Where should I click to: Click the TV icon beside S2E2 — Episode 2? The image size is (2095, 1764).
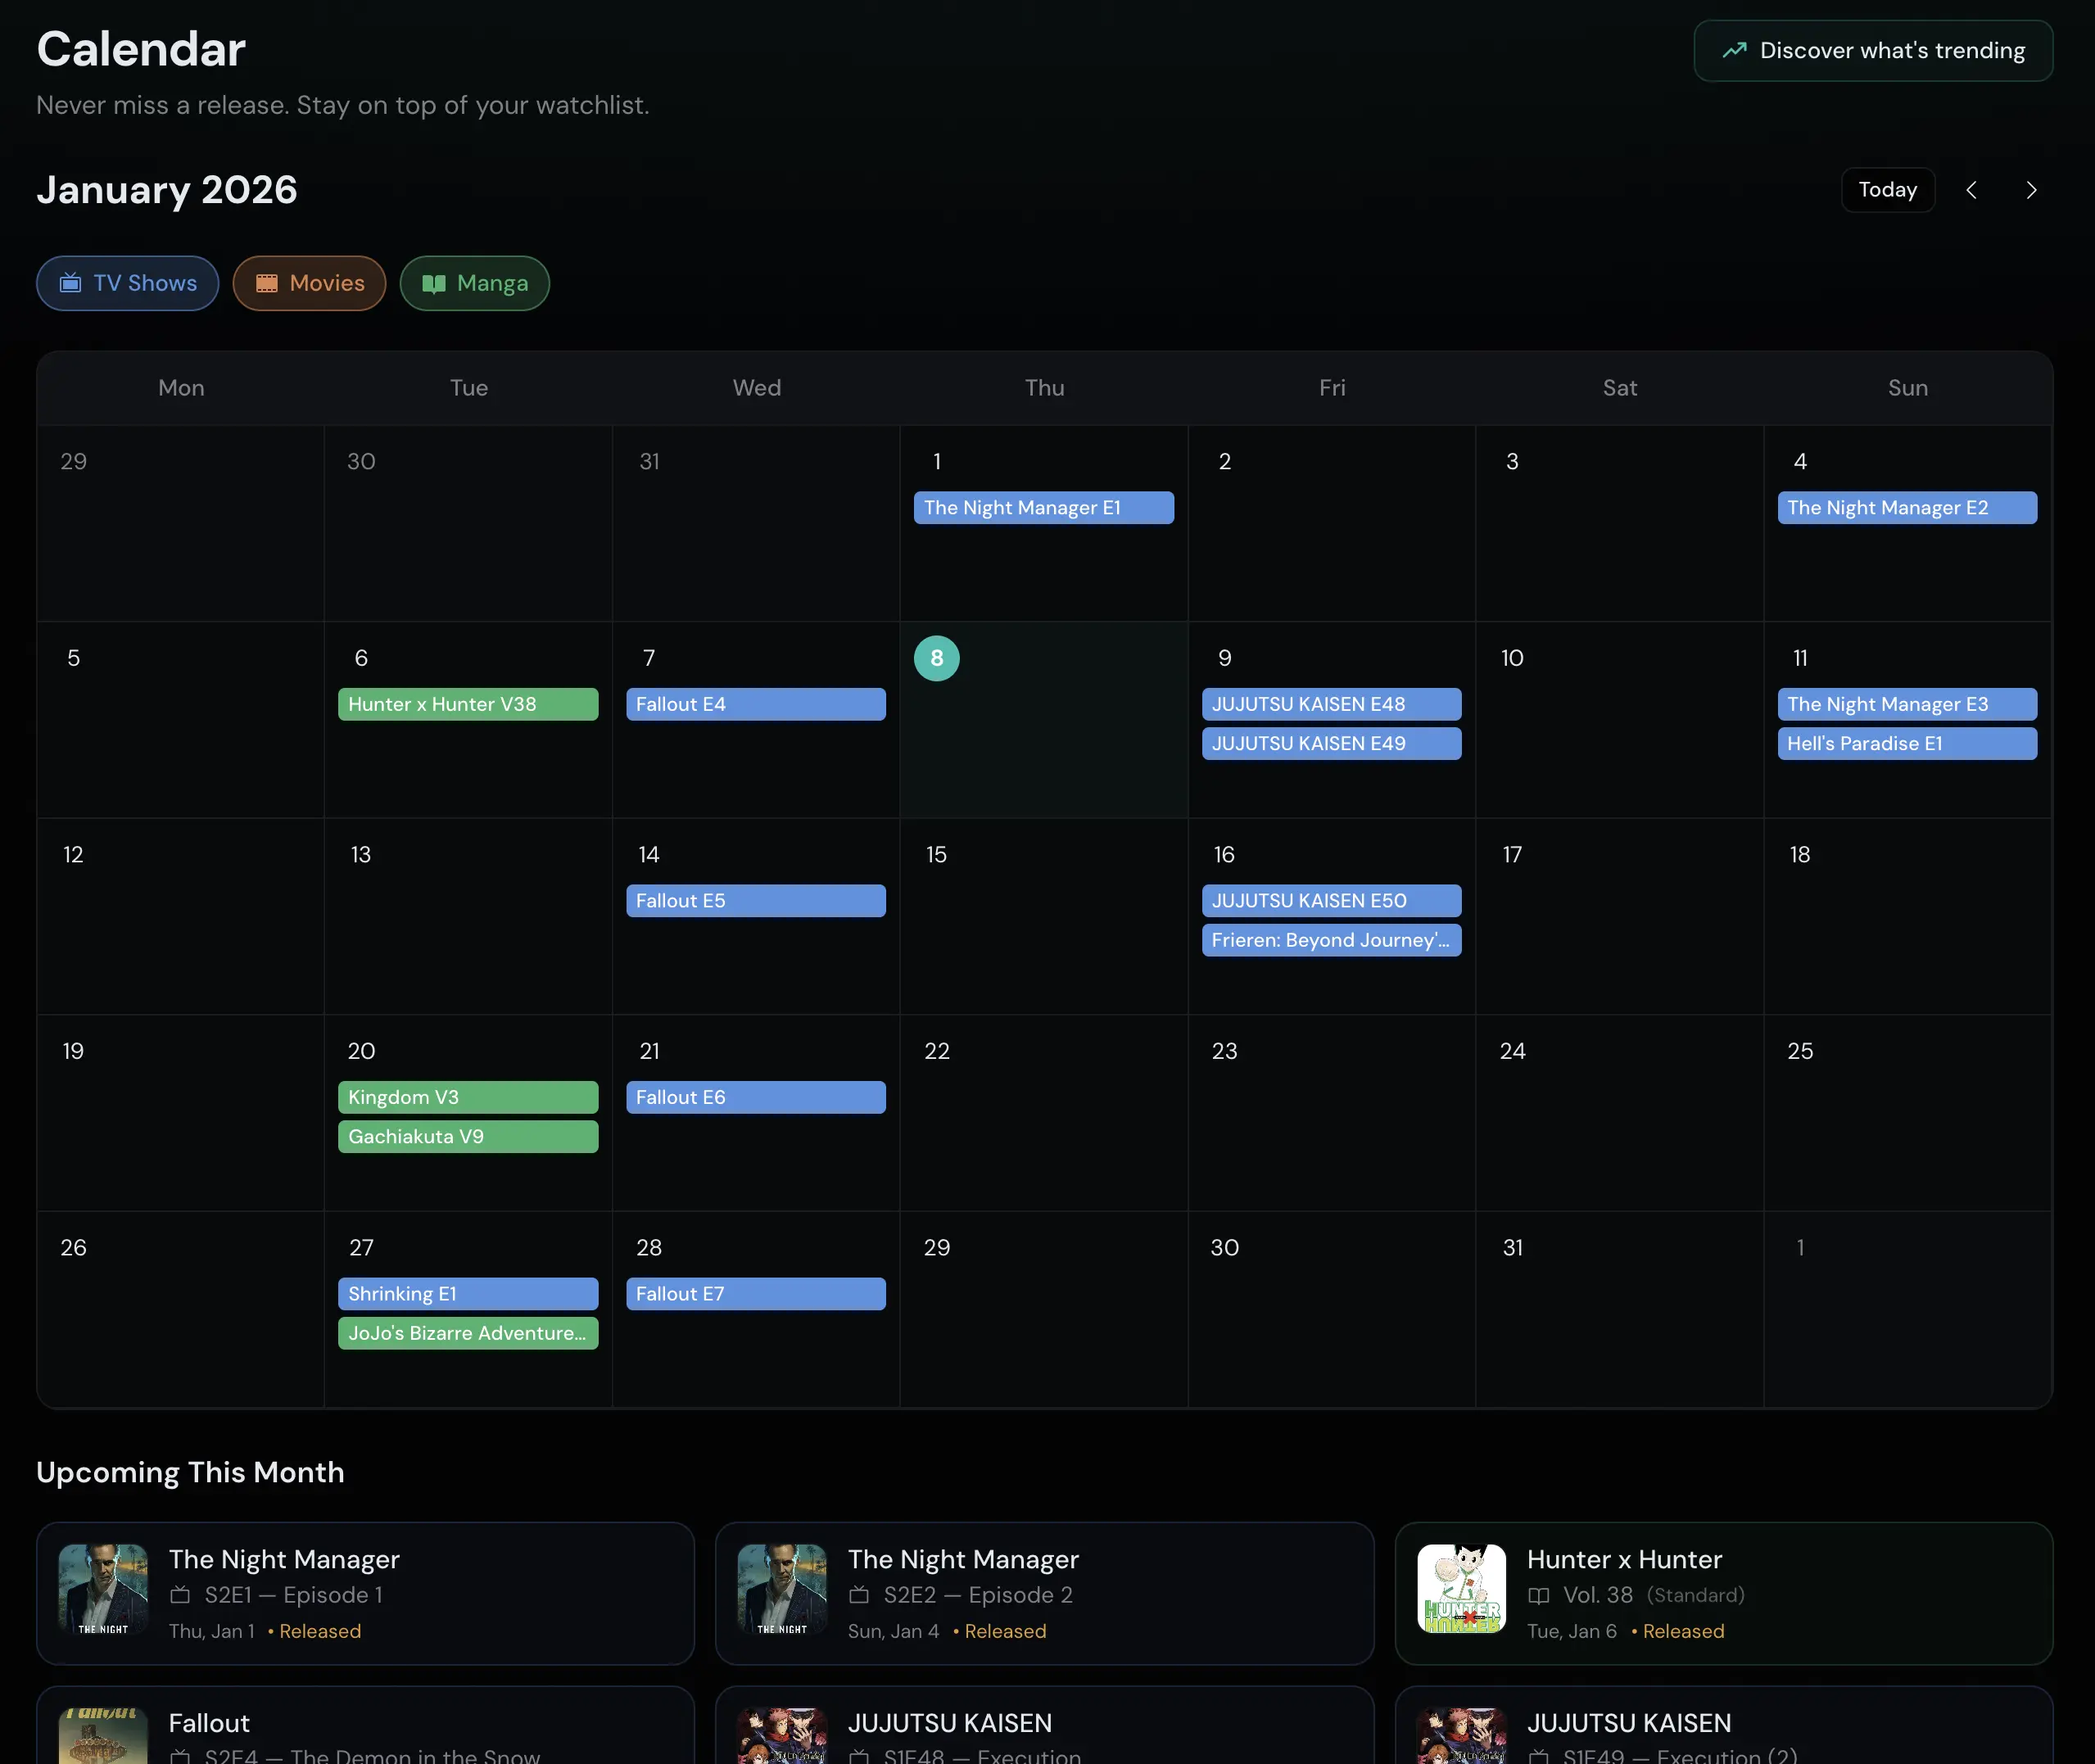[x=859, y=1595]
